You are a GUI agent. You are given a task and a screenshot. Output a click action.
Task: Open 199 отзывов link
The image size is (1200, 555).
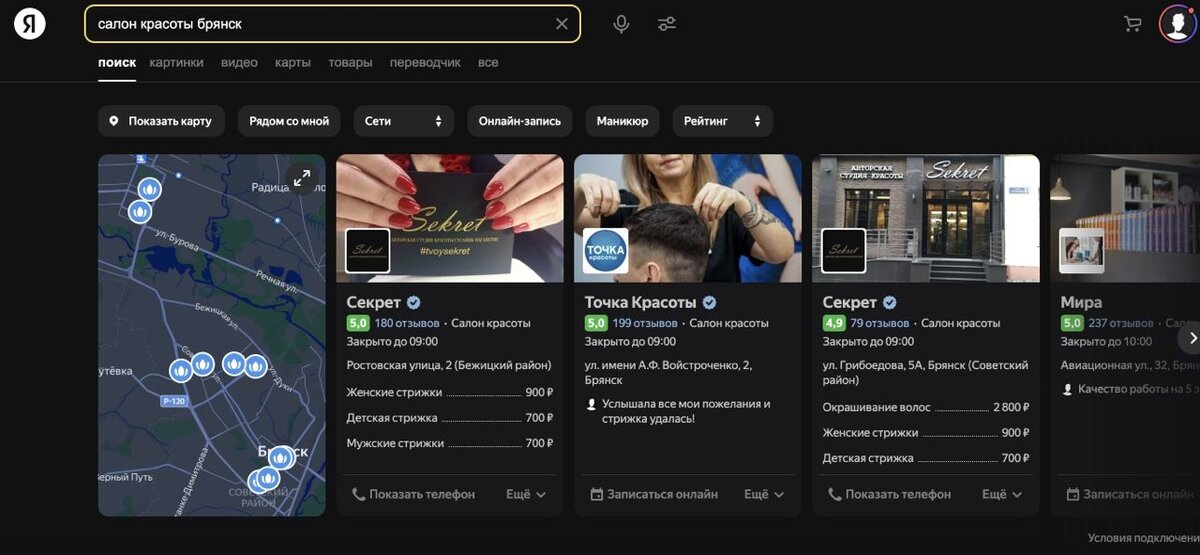(x=645, y=323)
